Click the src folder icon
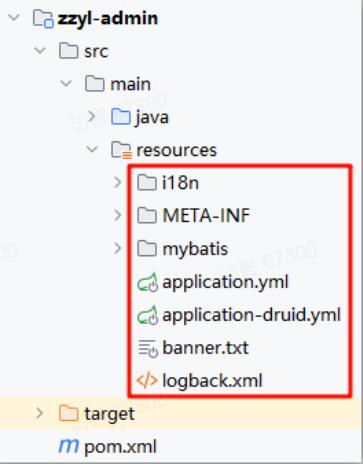Image resolution: width=363 pixels, height=464 pixels. pos(69,51)
